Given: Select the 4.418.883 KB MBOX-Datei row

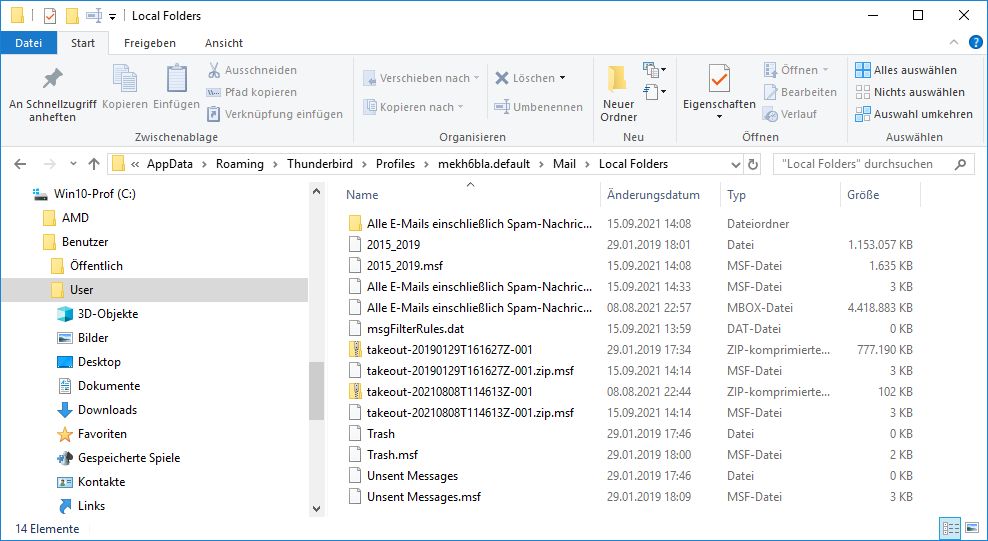Looking at the screenshot, I should coord(631,308).
